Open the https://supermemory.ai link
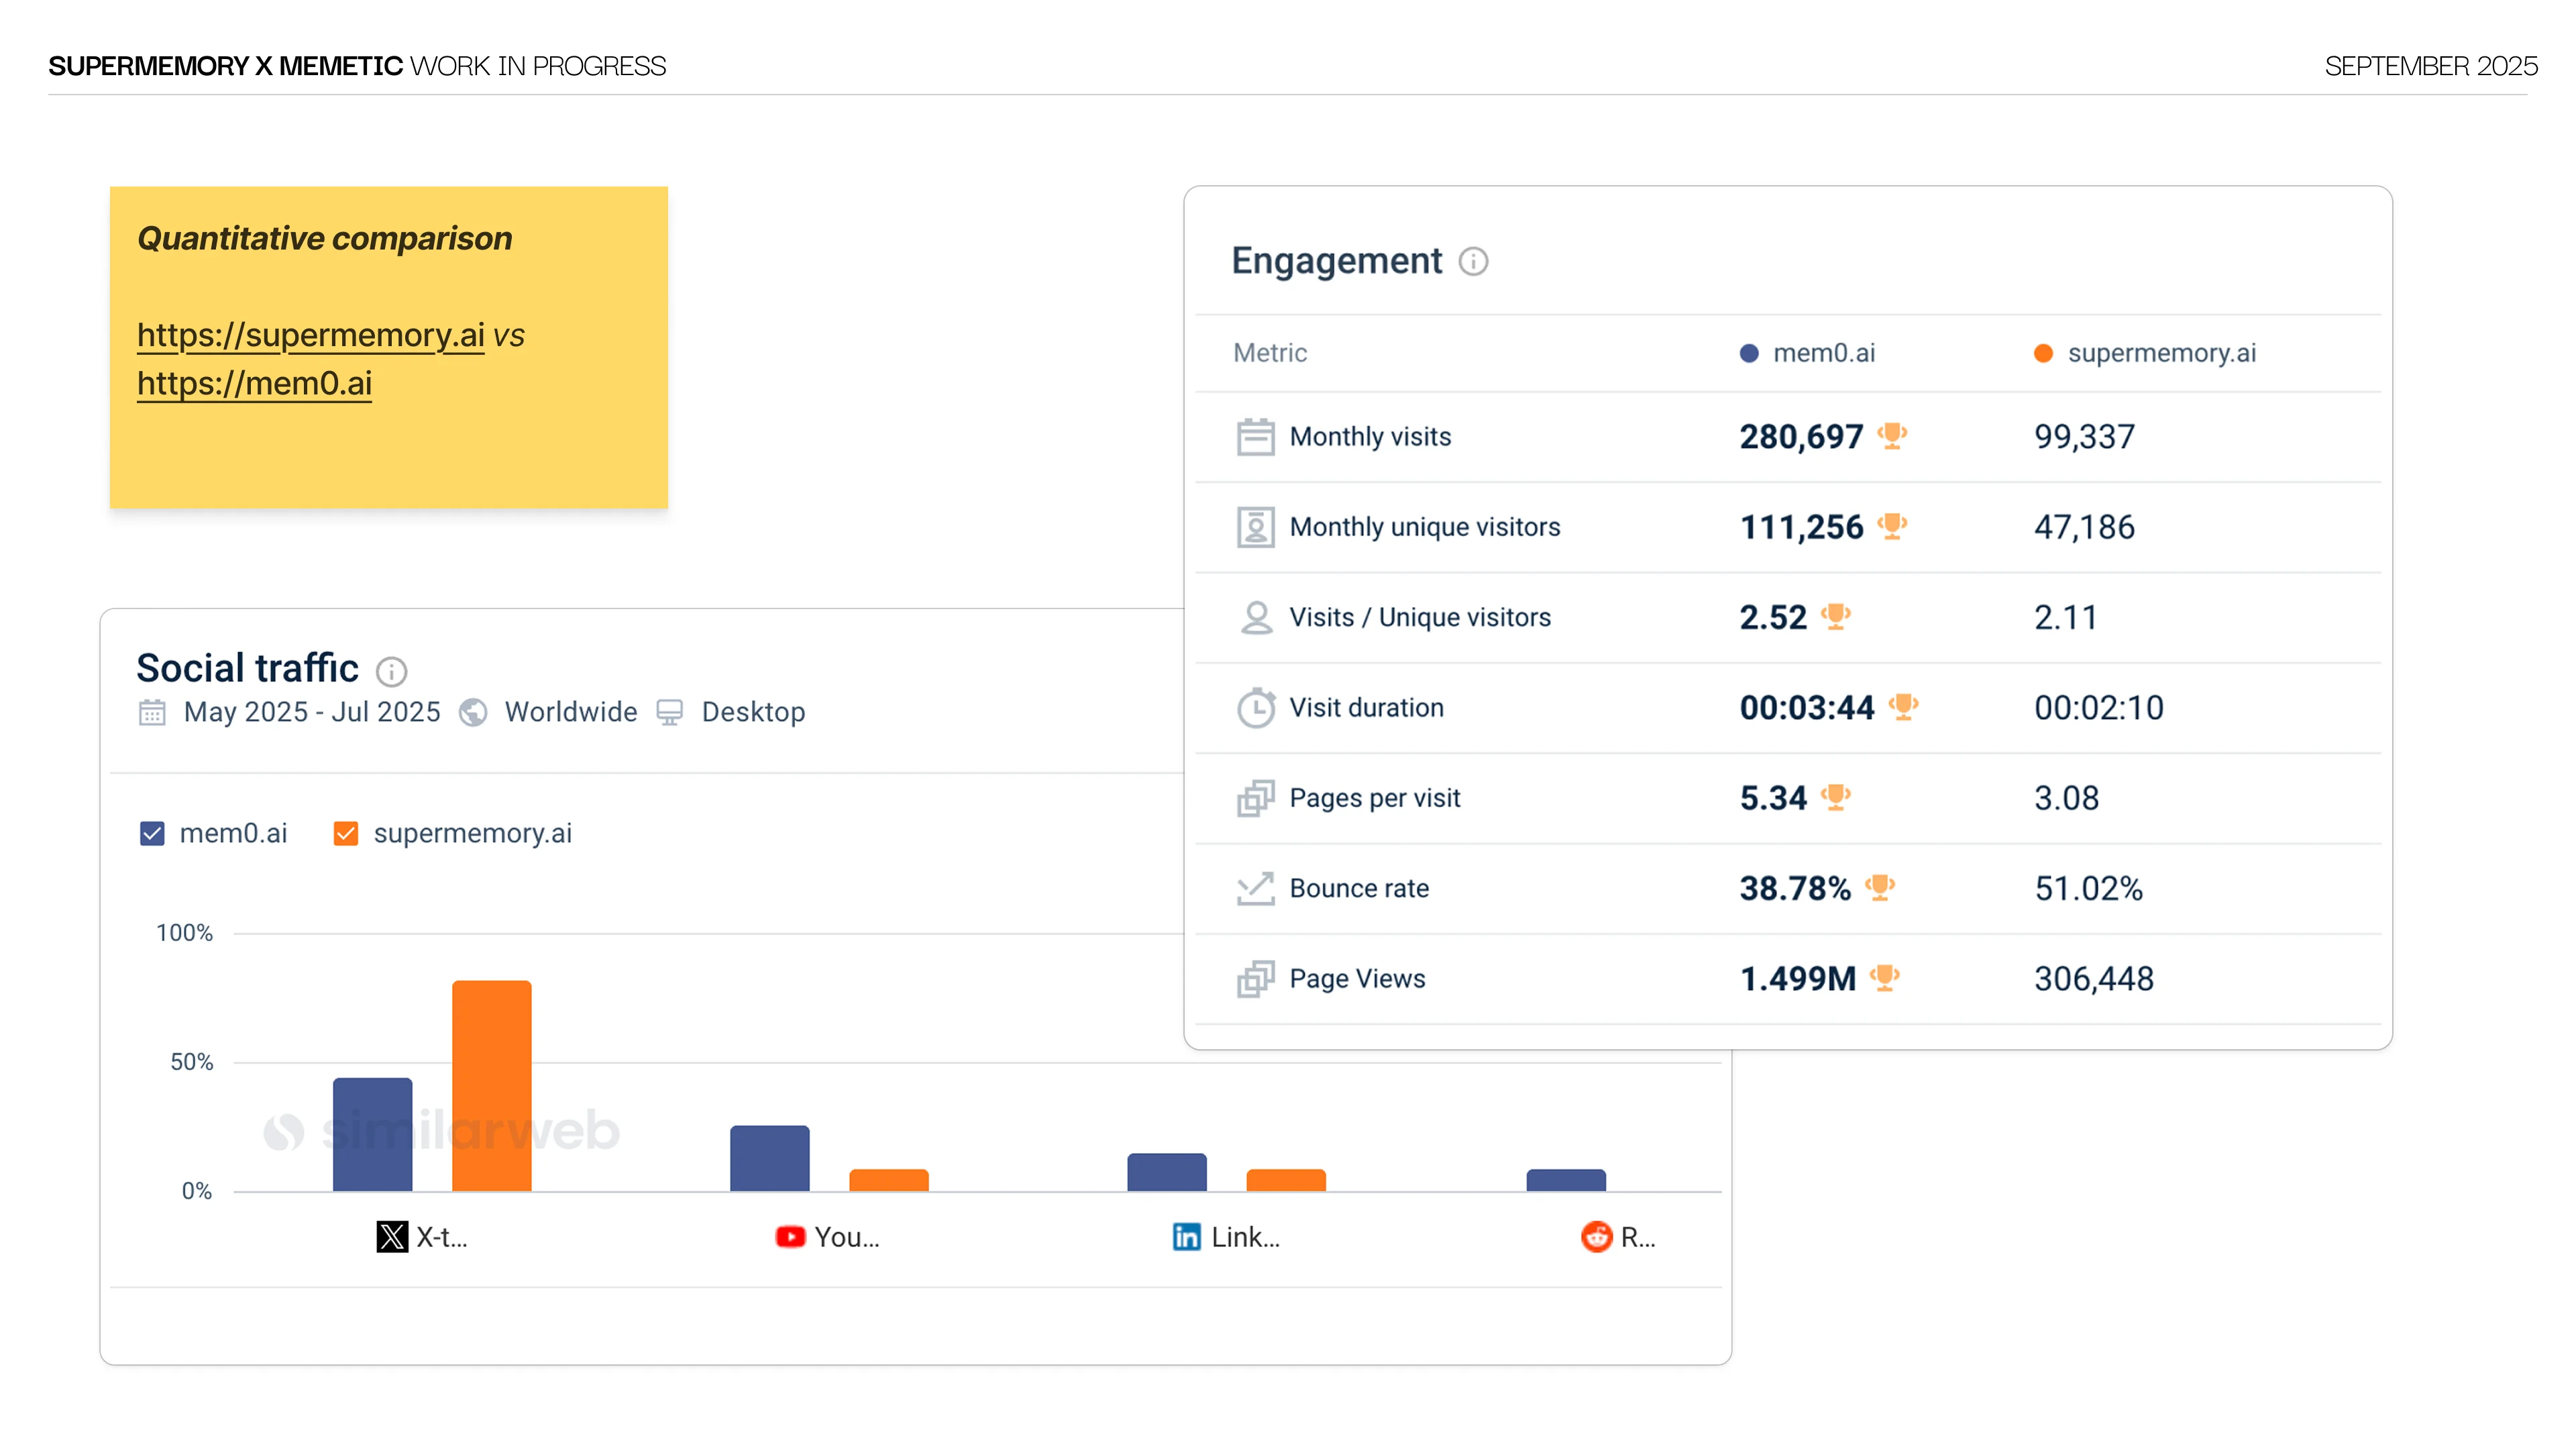This screenshot has width=2576, height=1449. 310,335
